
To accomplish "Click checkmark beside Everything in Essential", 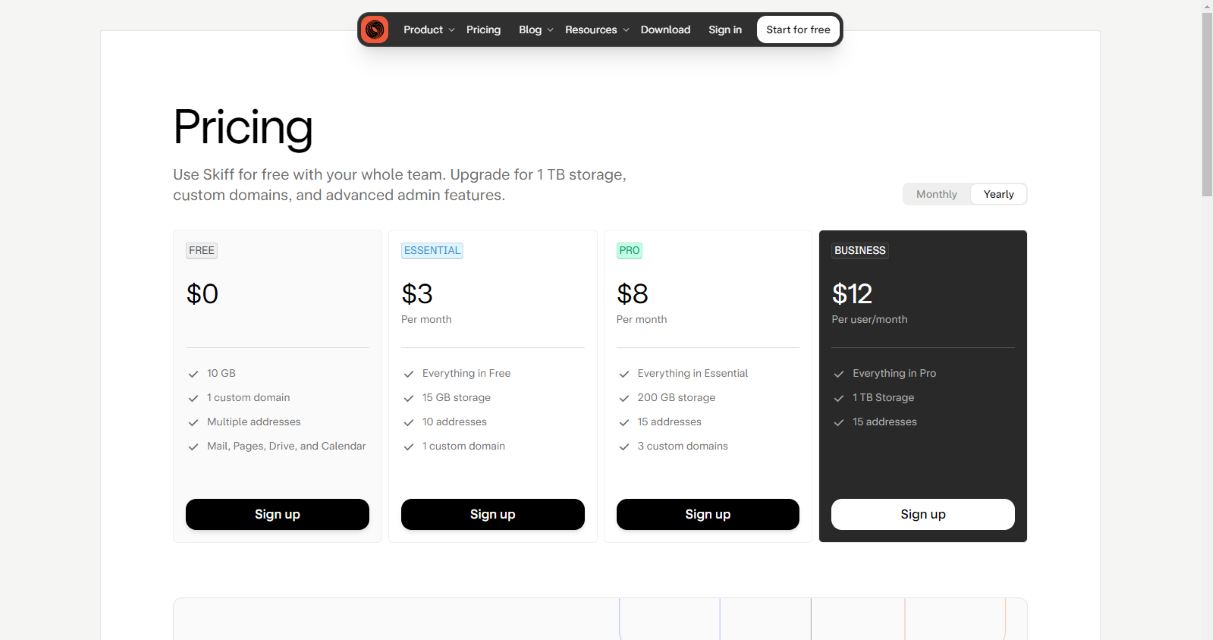I will [624, 374].
